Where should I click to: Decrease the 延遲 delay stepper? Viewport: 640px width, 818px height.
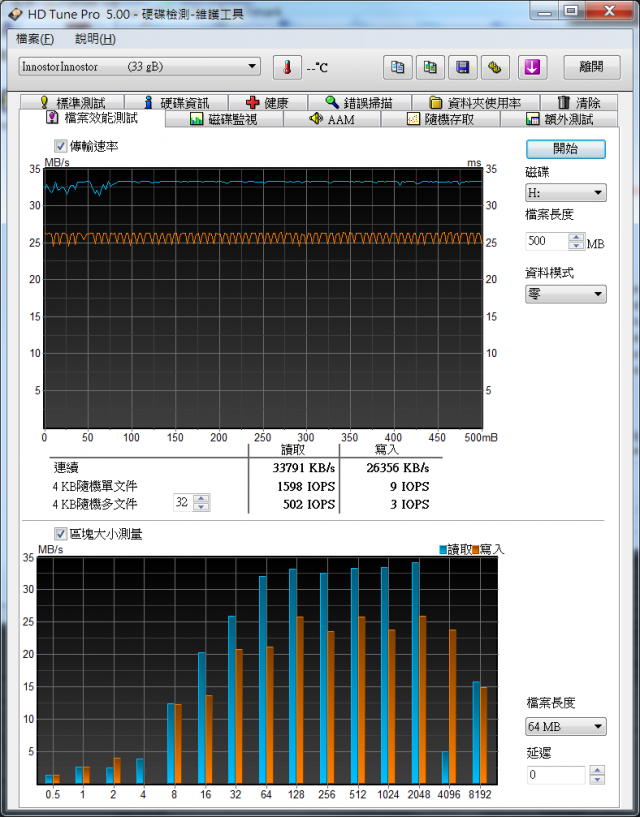pyautogui.click(x=597, y=779)
